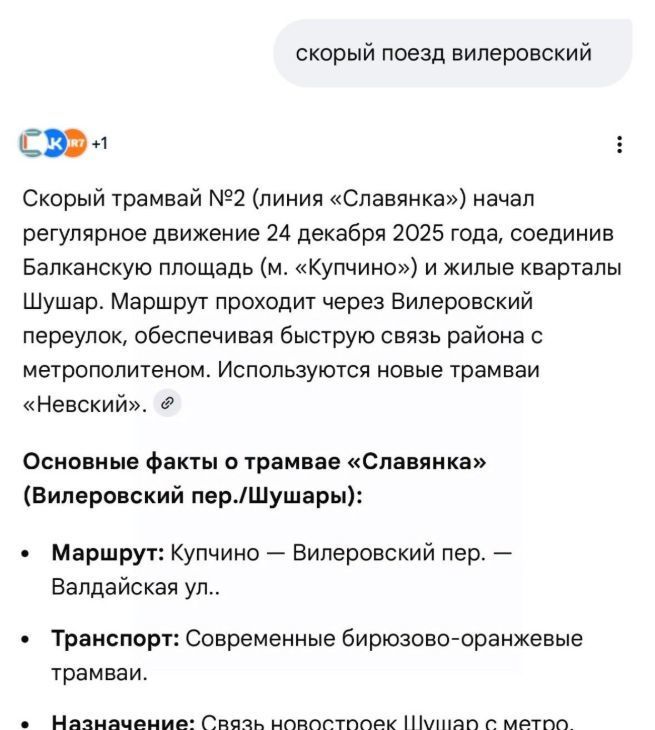The image size is (655, 730).
Task: Select the «Транспорт:» bullet label
Action: (115, 638)
